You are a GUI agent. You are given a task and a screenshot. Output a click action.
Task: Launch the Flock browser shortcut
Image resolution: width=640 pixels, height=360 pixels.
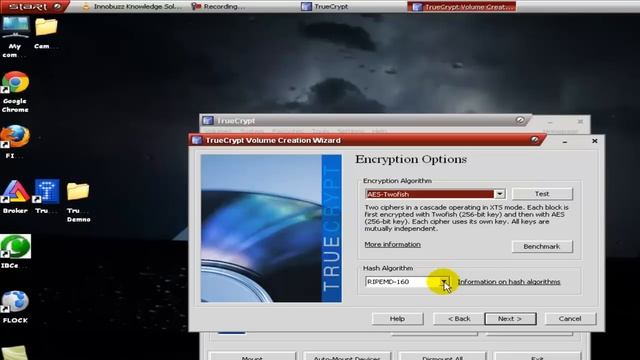(15, 307)
